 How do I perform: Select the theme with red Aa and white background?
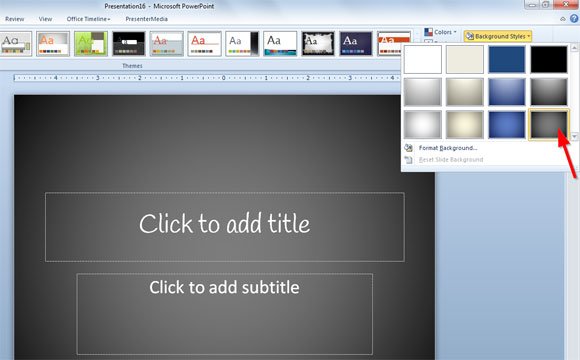(204, 44)
